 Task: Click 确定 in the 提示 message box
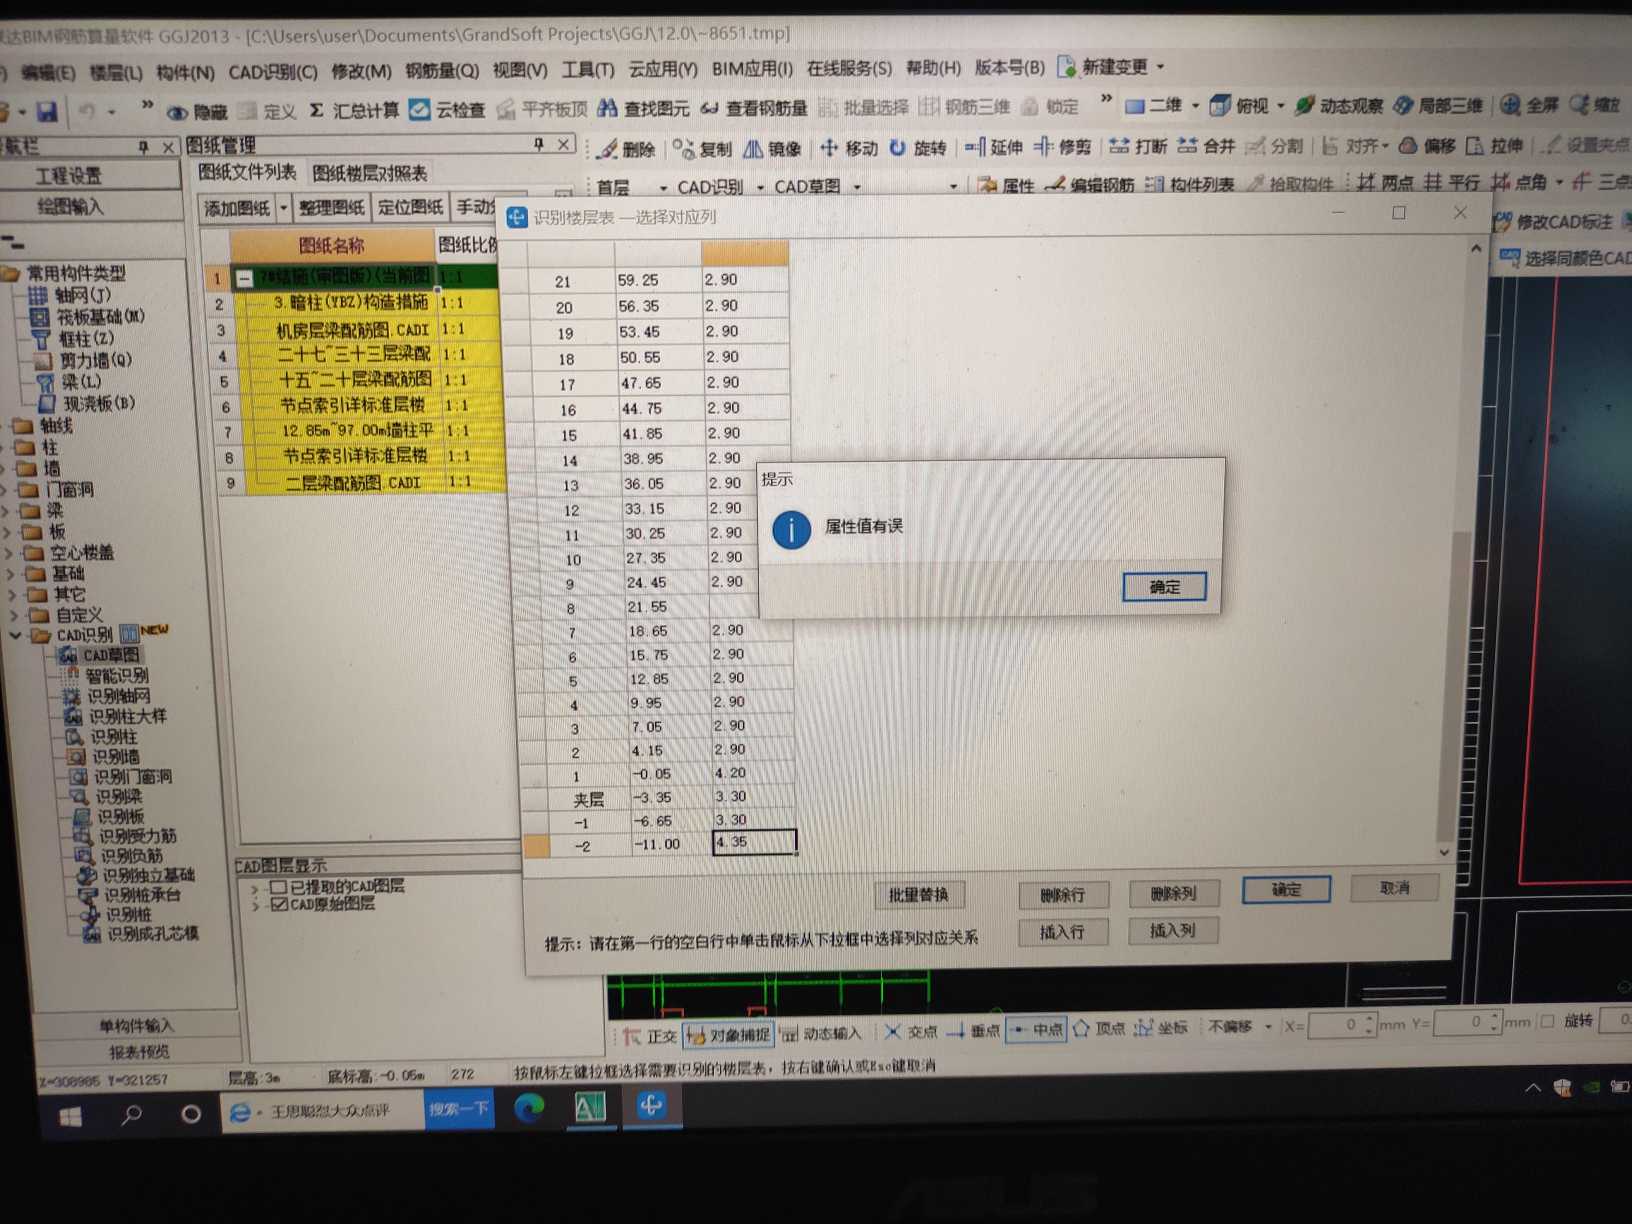click(x=1164, y=587)
